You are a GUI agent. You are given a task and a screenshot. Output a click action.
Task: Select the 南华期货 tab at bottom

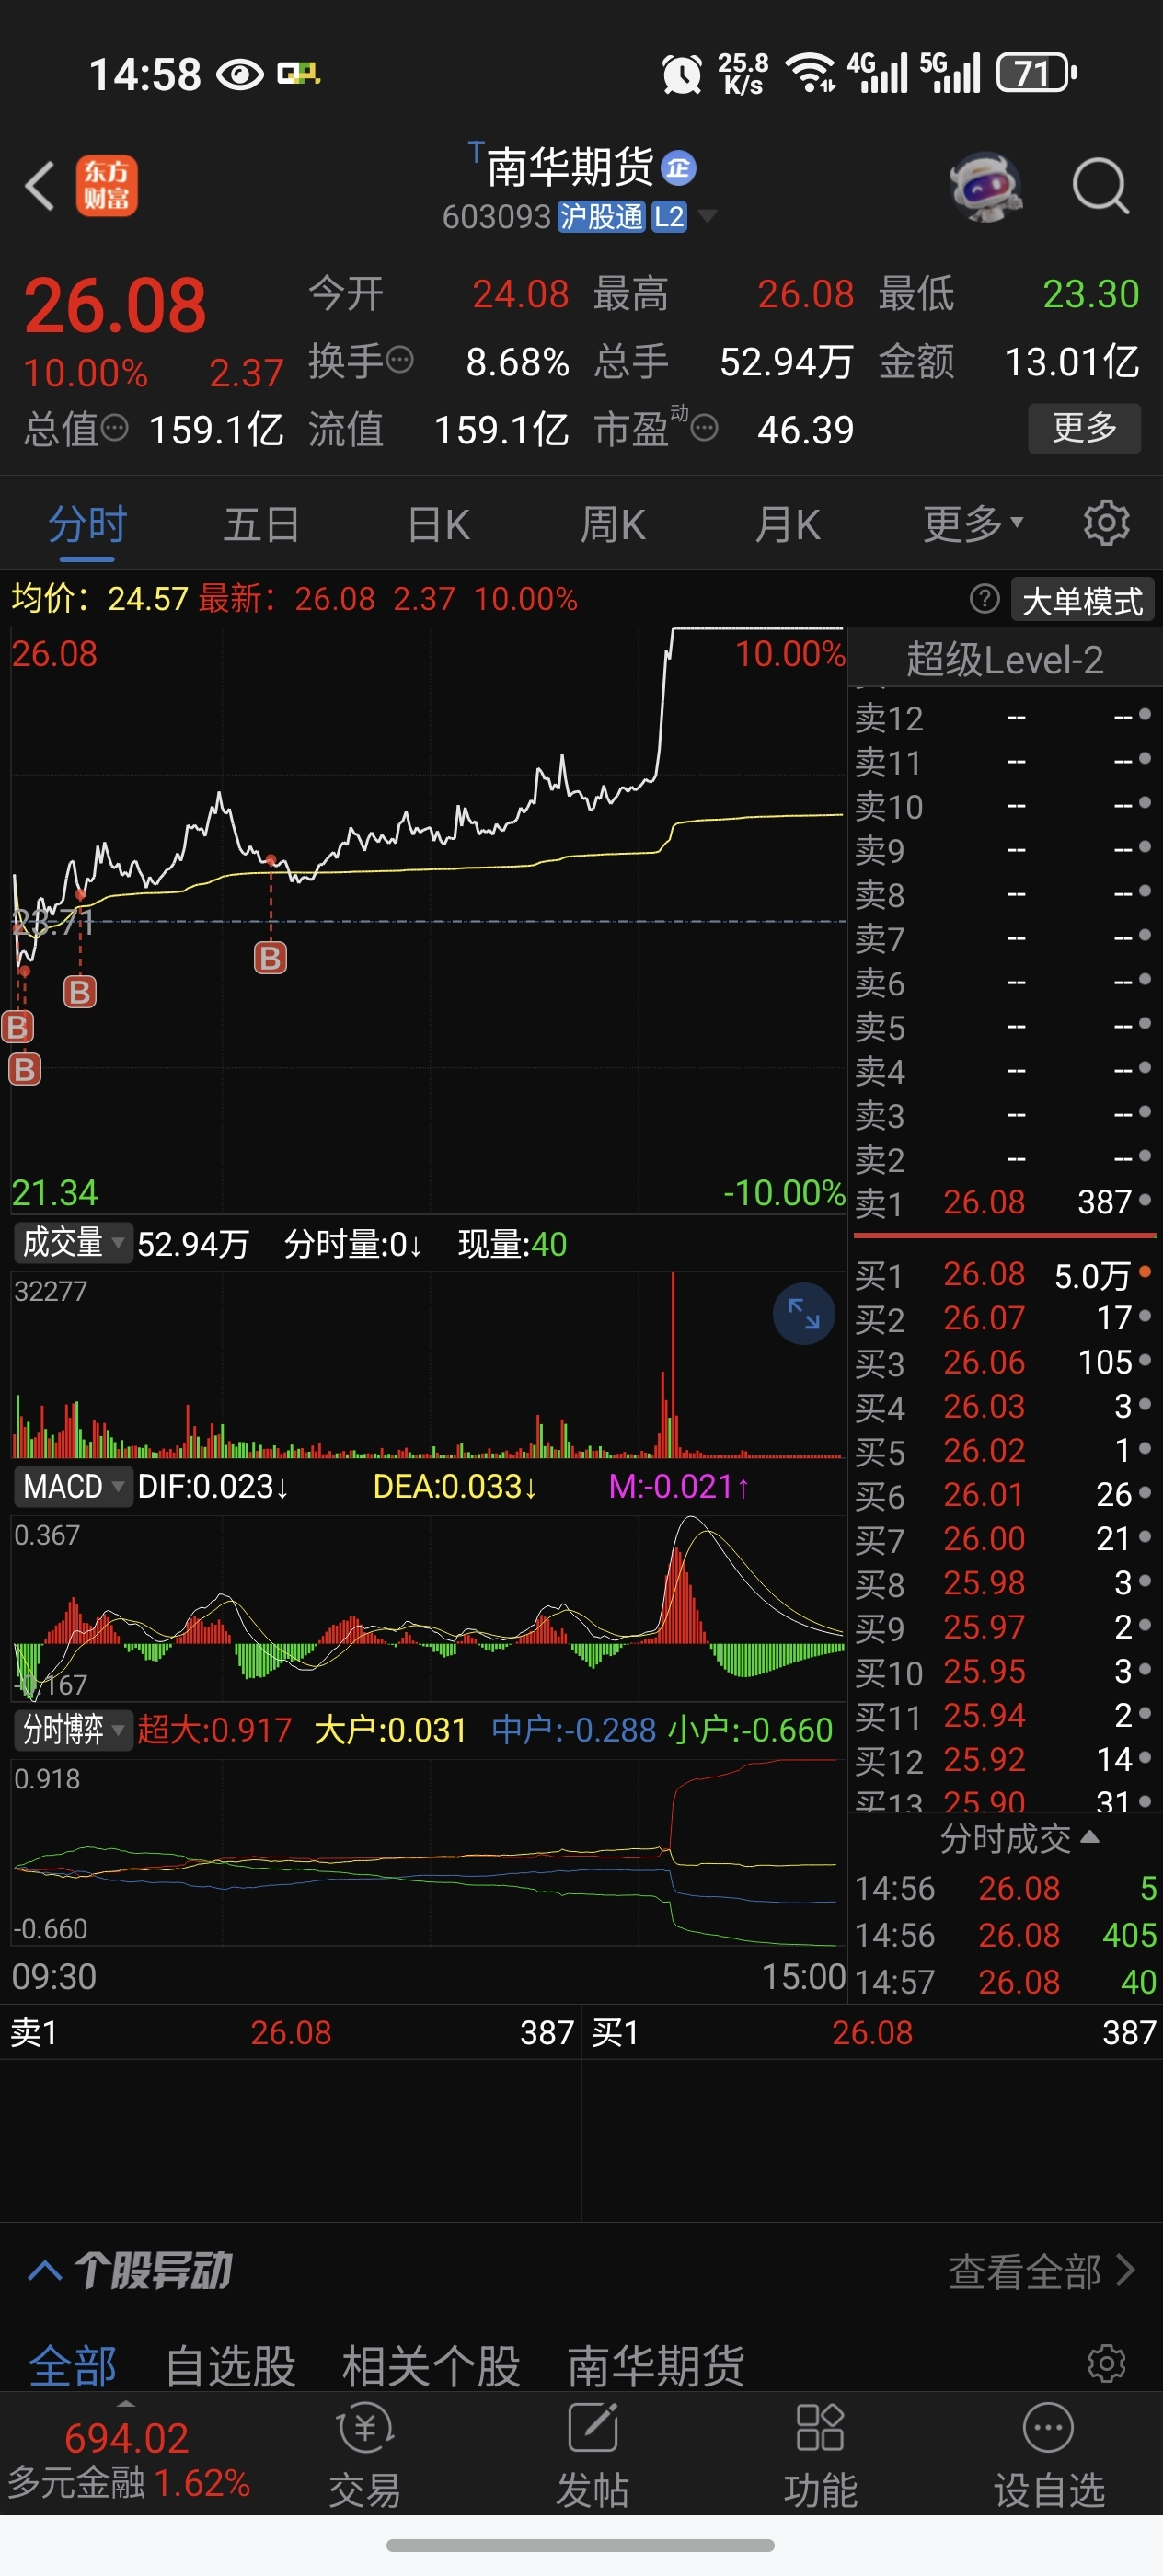click(x=656, y=2366)
